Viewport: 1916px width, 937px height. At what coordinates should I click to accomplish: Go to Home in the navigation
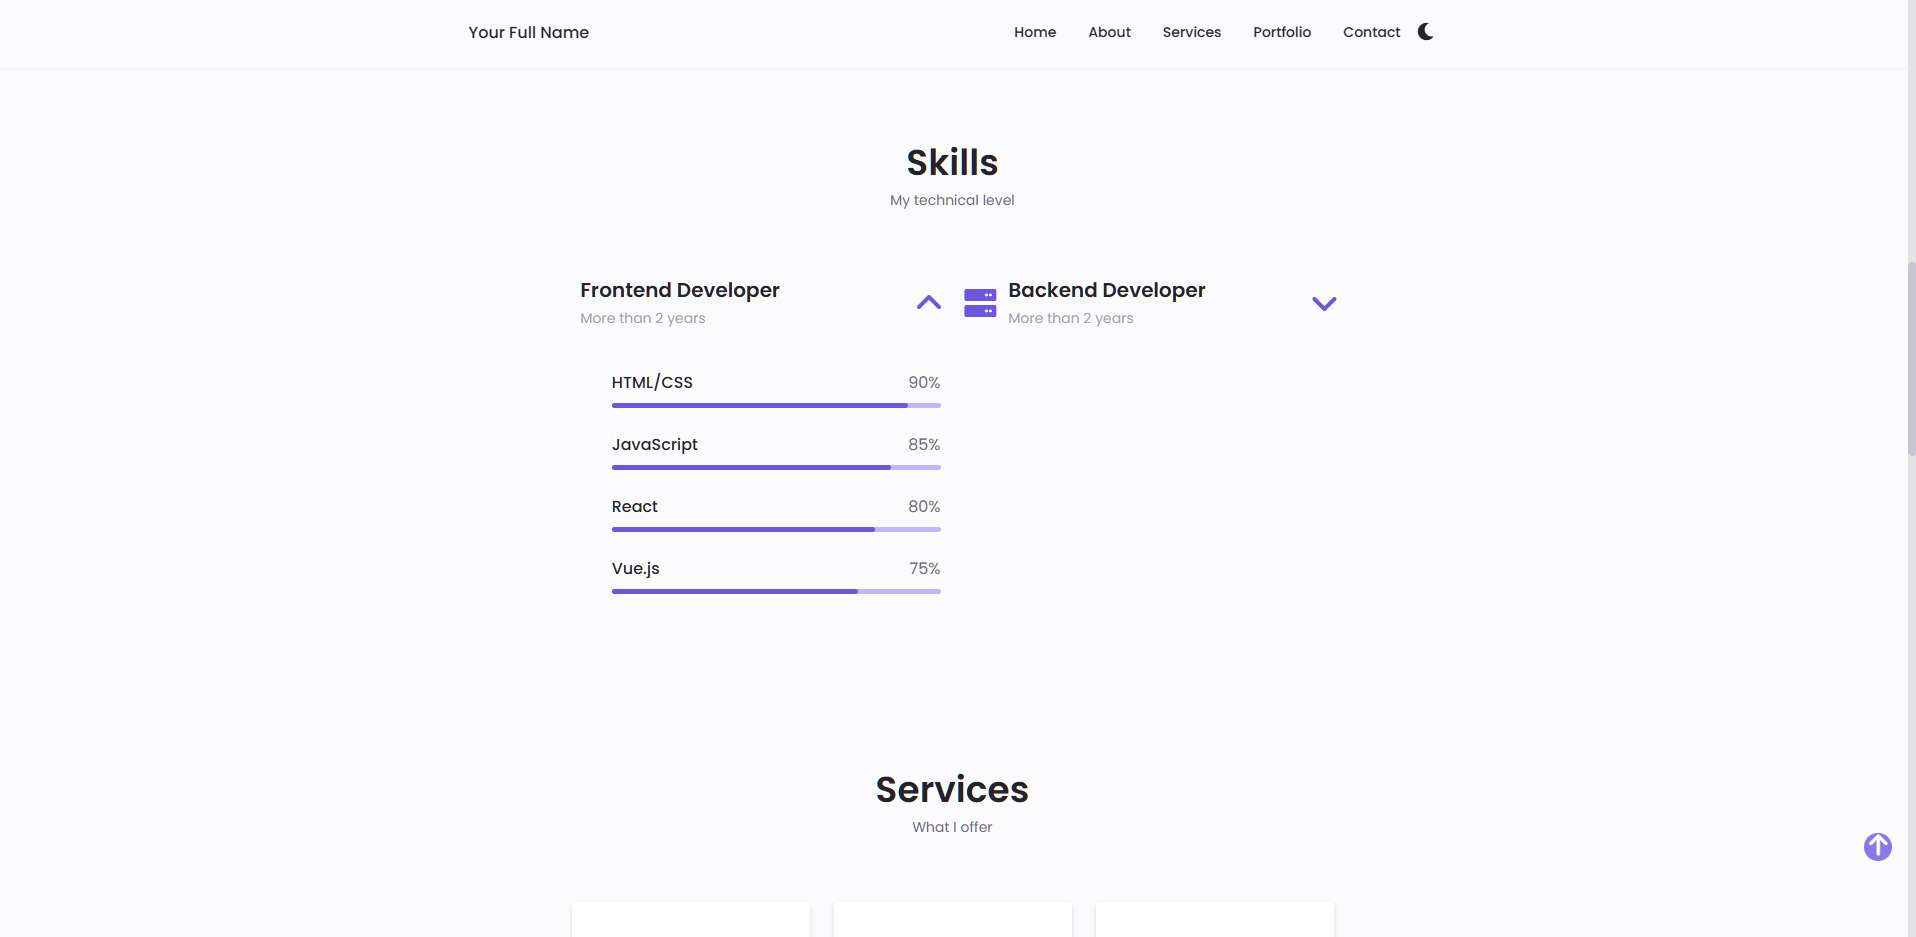click(x=1035, y=32)
